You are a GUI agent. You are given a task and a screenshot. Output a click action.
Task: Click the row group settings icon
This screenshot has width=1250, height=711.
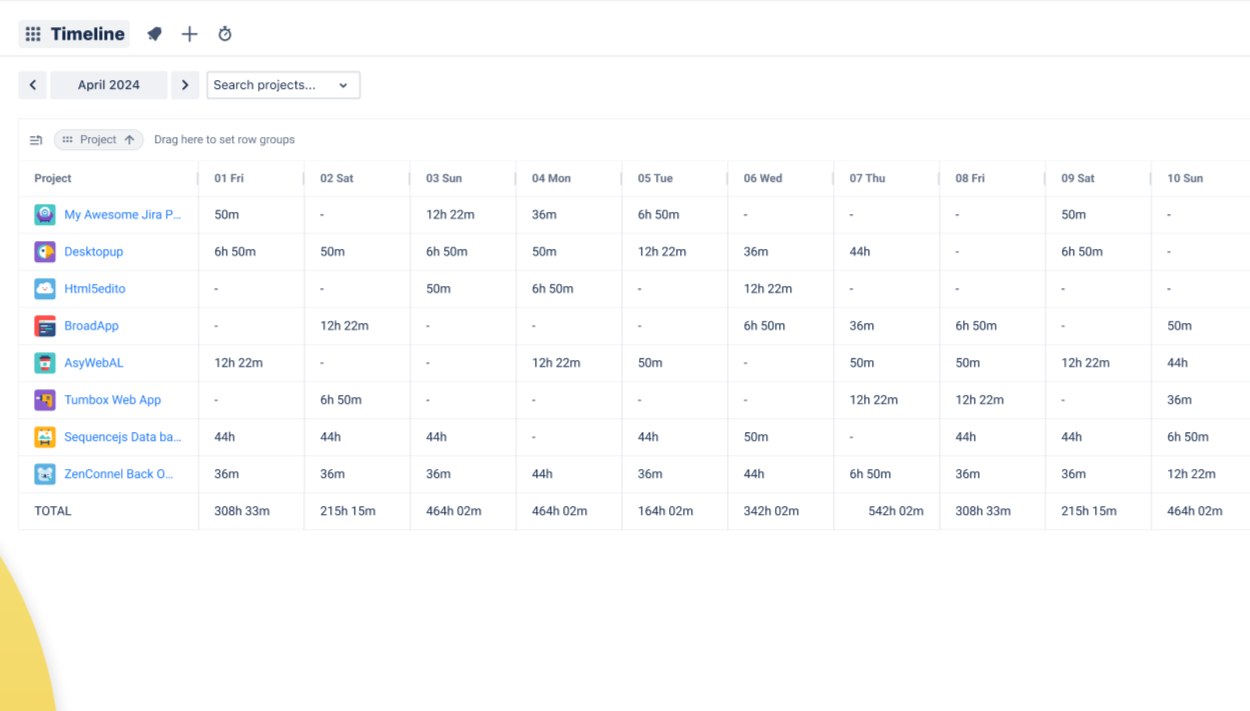(36, 140)
